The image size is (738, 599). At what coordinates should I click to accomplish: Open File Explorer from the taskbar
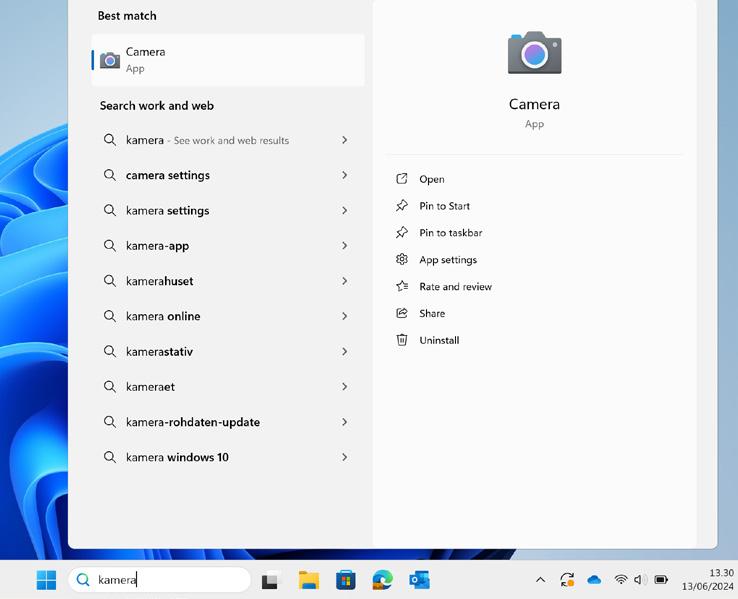tap(309, 580)
